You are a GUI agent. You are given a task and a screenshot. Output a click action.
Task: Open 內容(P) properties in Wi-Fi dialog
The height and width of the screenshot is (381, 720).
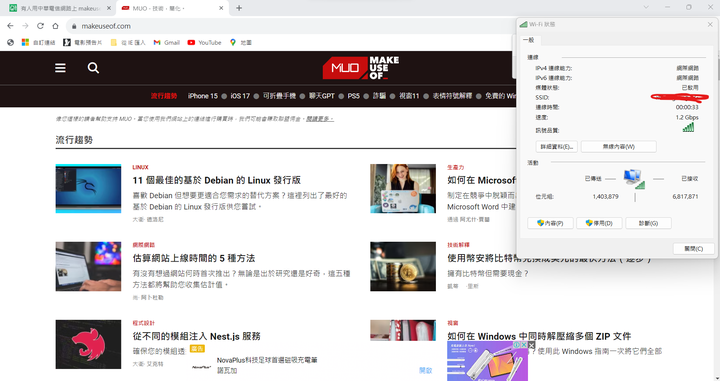point(550,223)
